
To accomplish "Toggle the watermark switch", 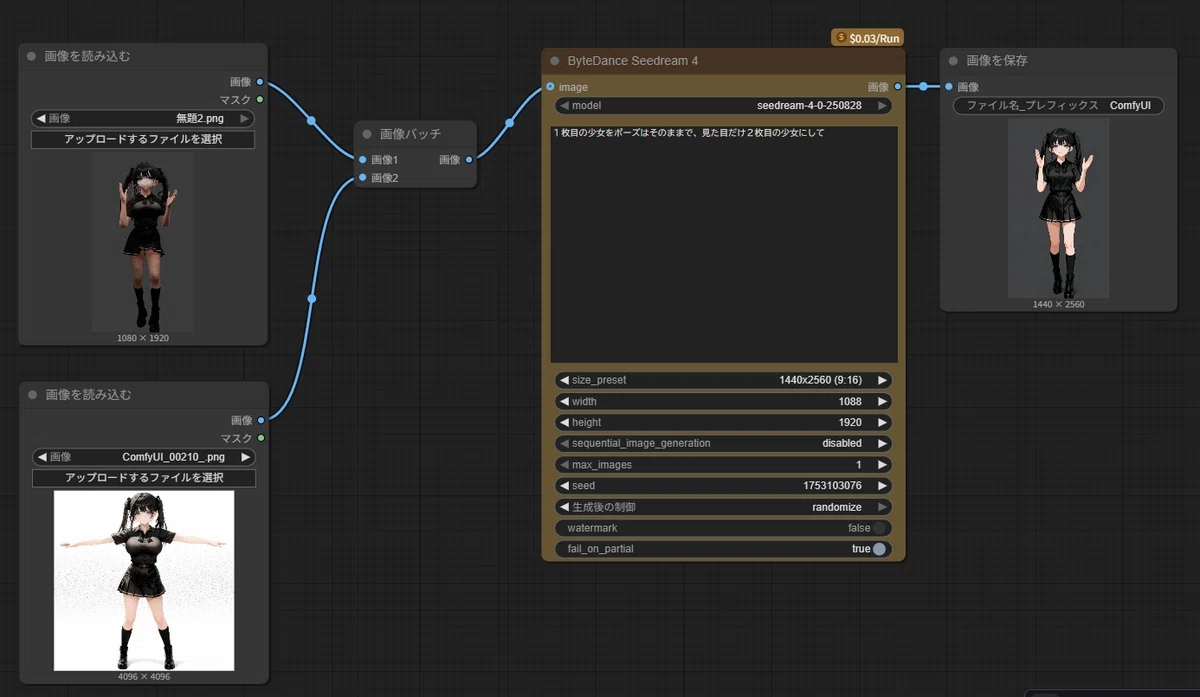I will [x=879, y=528].
